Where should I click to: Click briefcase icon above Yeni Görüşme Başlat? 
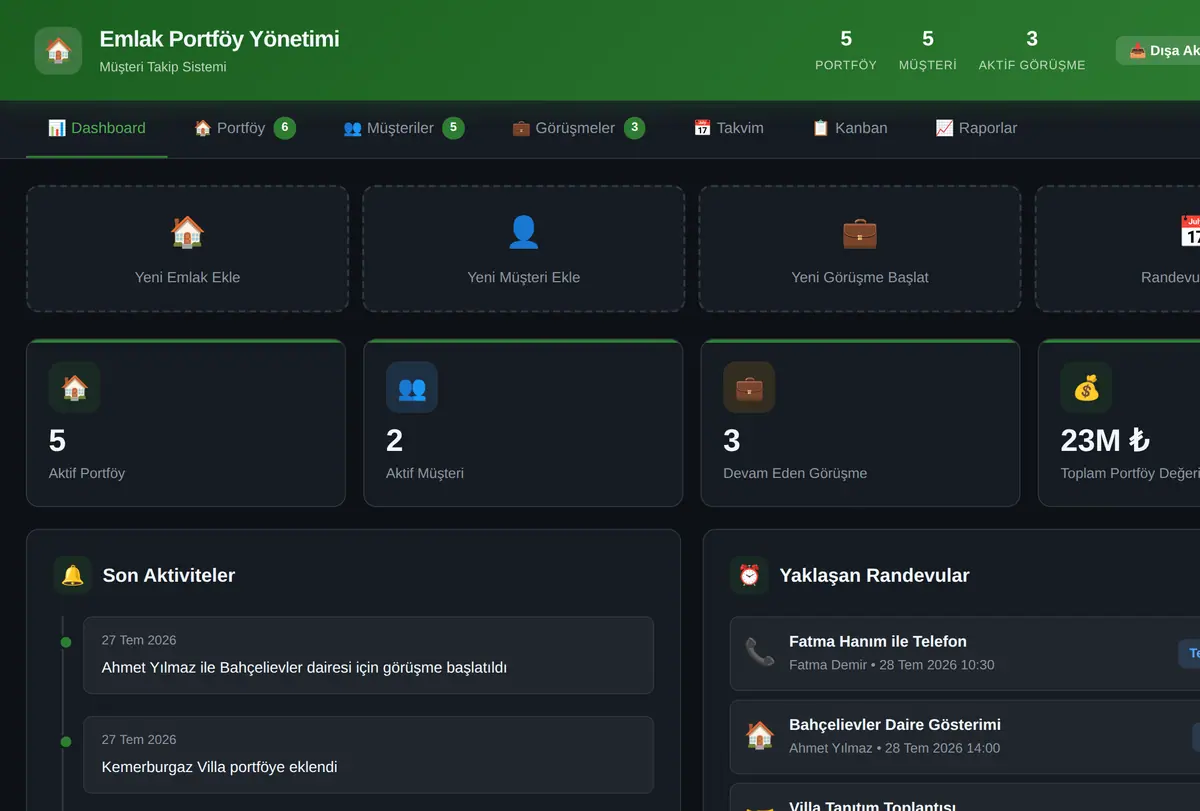860,232
